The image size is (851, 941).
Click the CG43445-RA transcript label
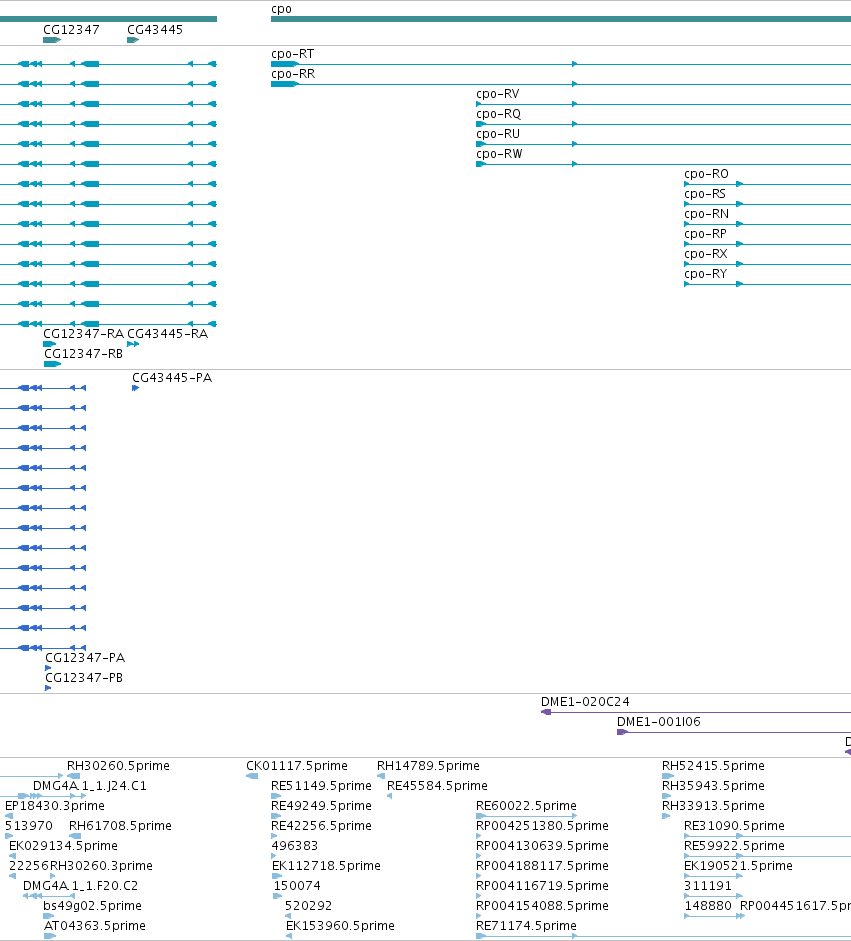pos(167,334)
